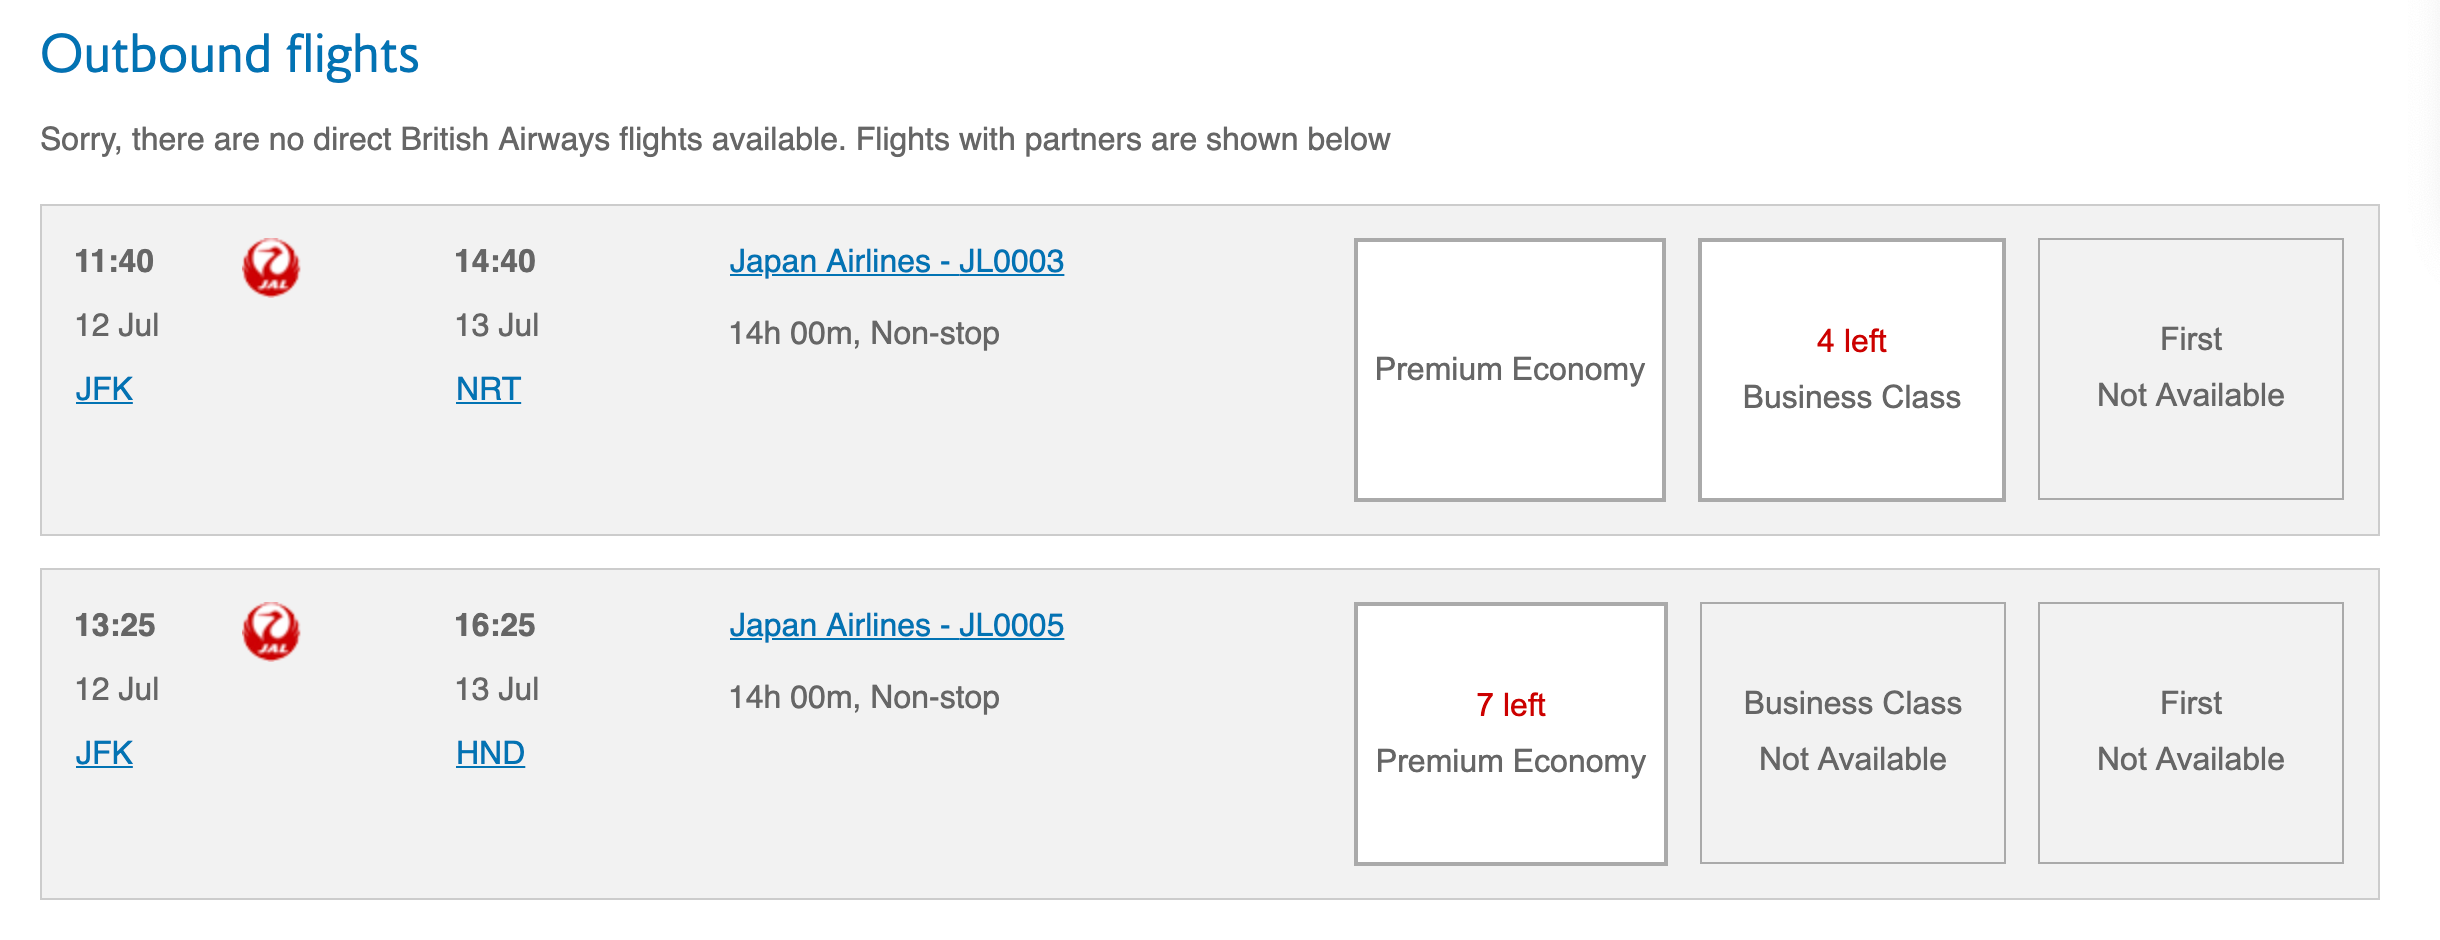This screenshot has height=940, width=2440.
Task: Click Business Class Not Available on JL0005
Action: pos(1852,733)
